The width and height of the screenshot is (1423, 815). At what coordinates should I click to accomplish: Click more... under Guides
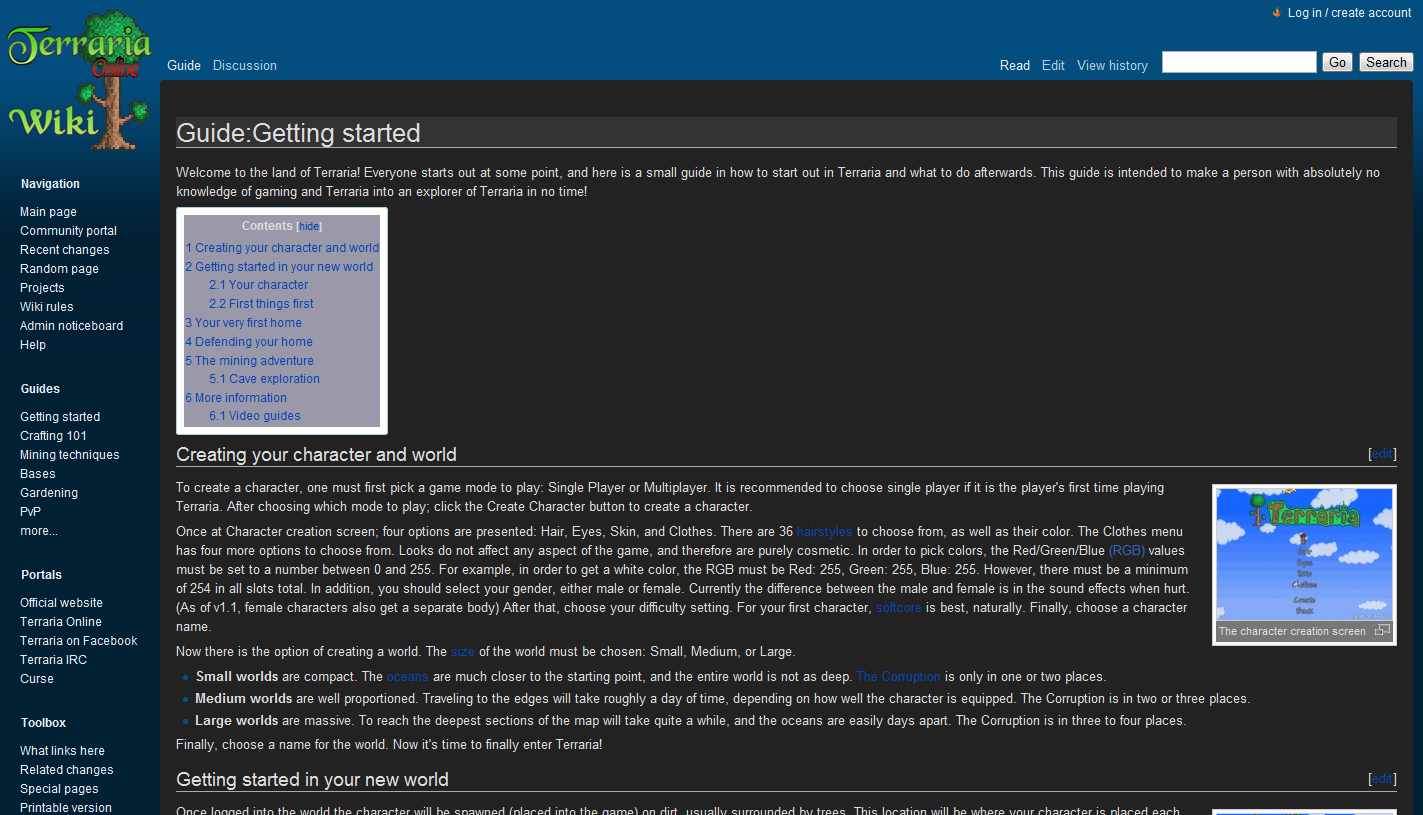pos(39,531)
